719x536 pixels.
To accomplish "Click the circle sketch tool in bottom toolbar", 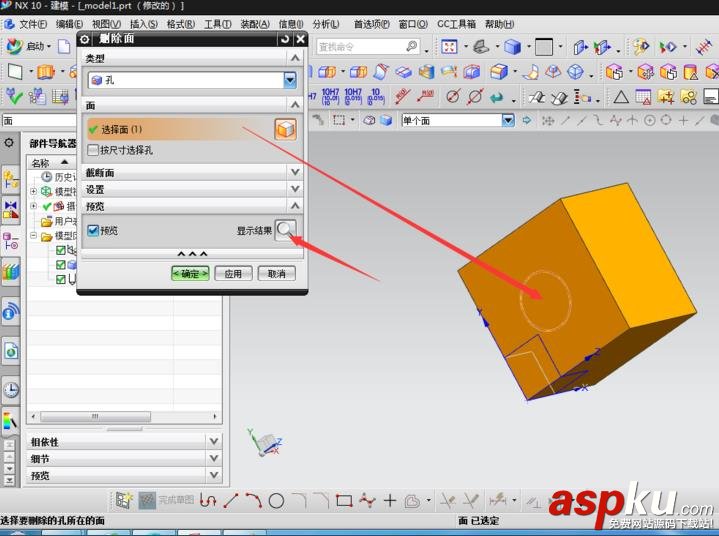I will pos(276,501).
